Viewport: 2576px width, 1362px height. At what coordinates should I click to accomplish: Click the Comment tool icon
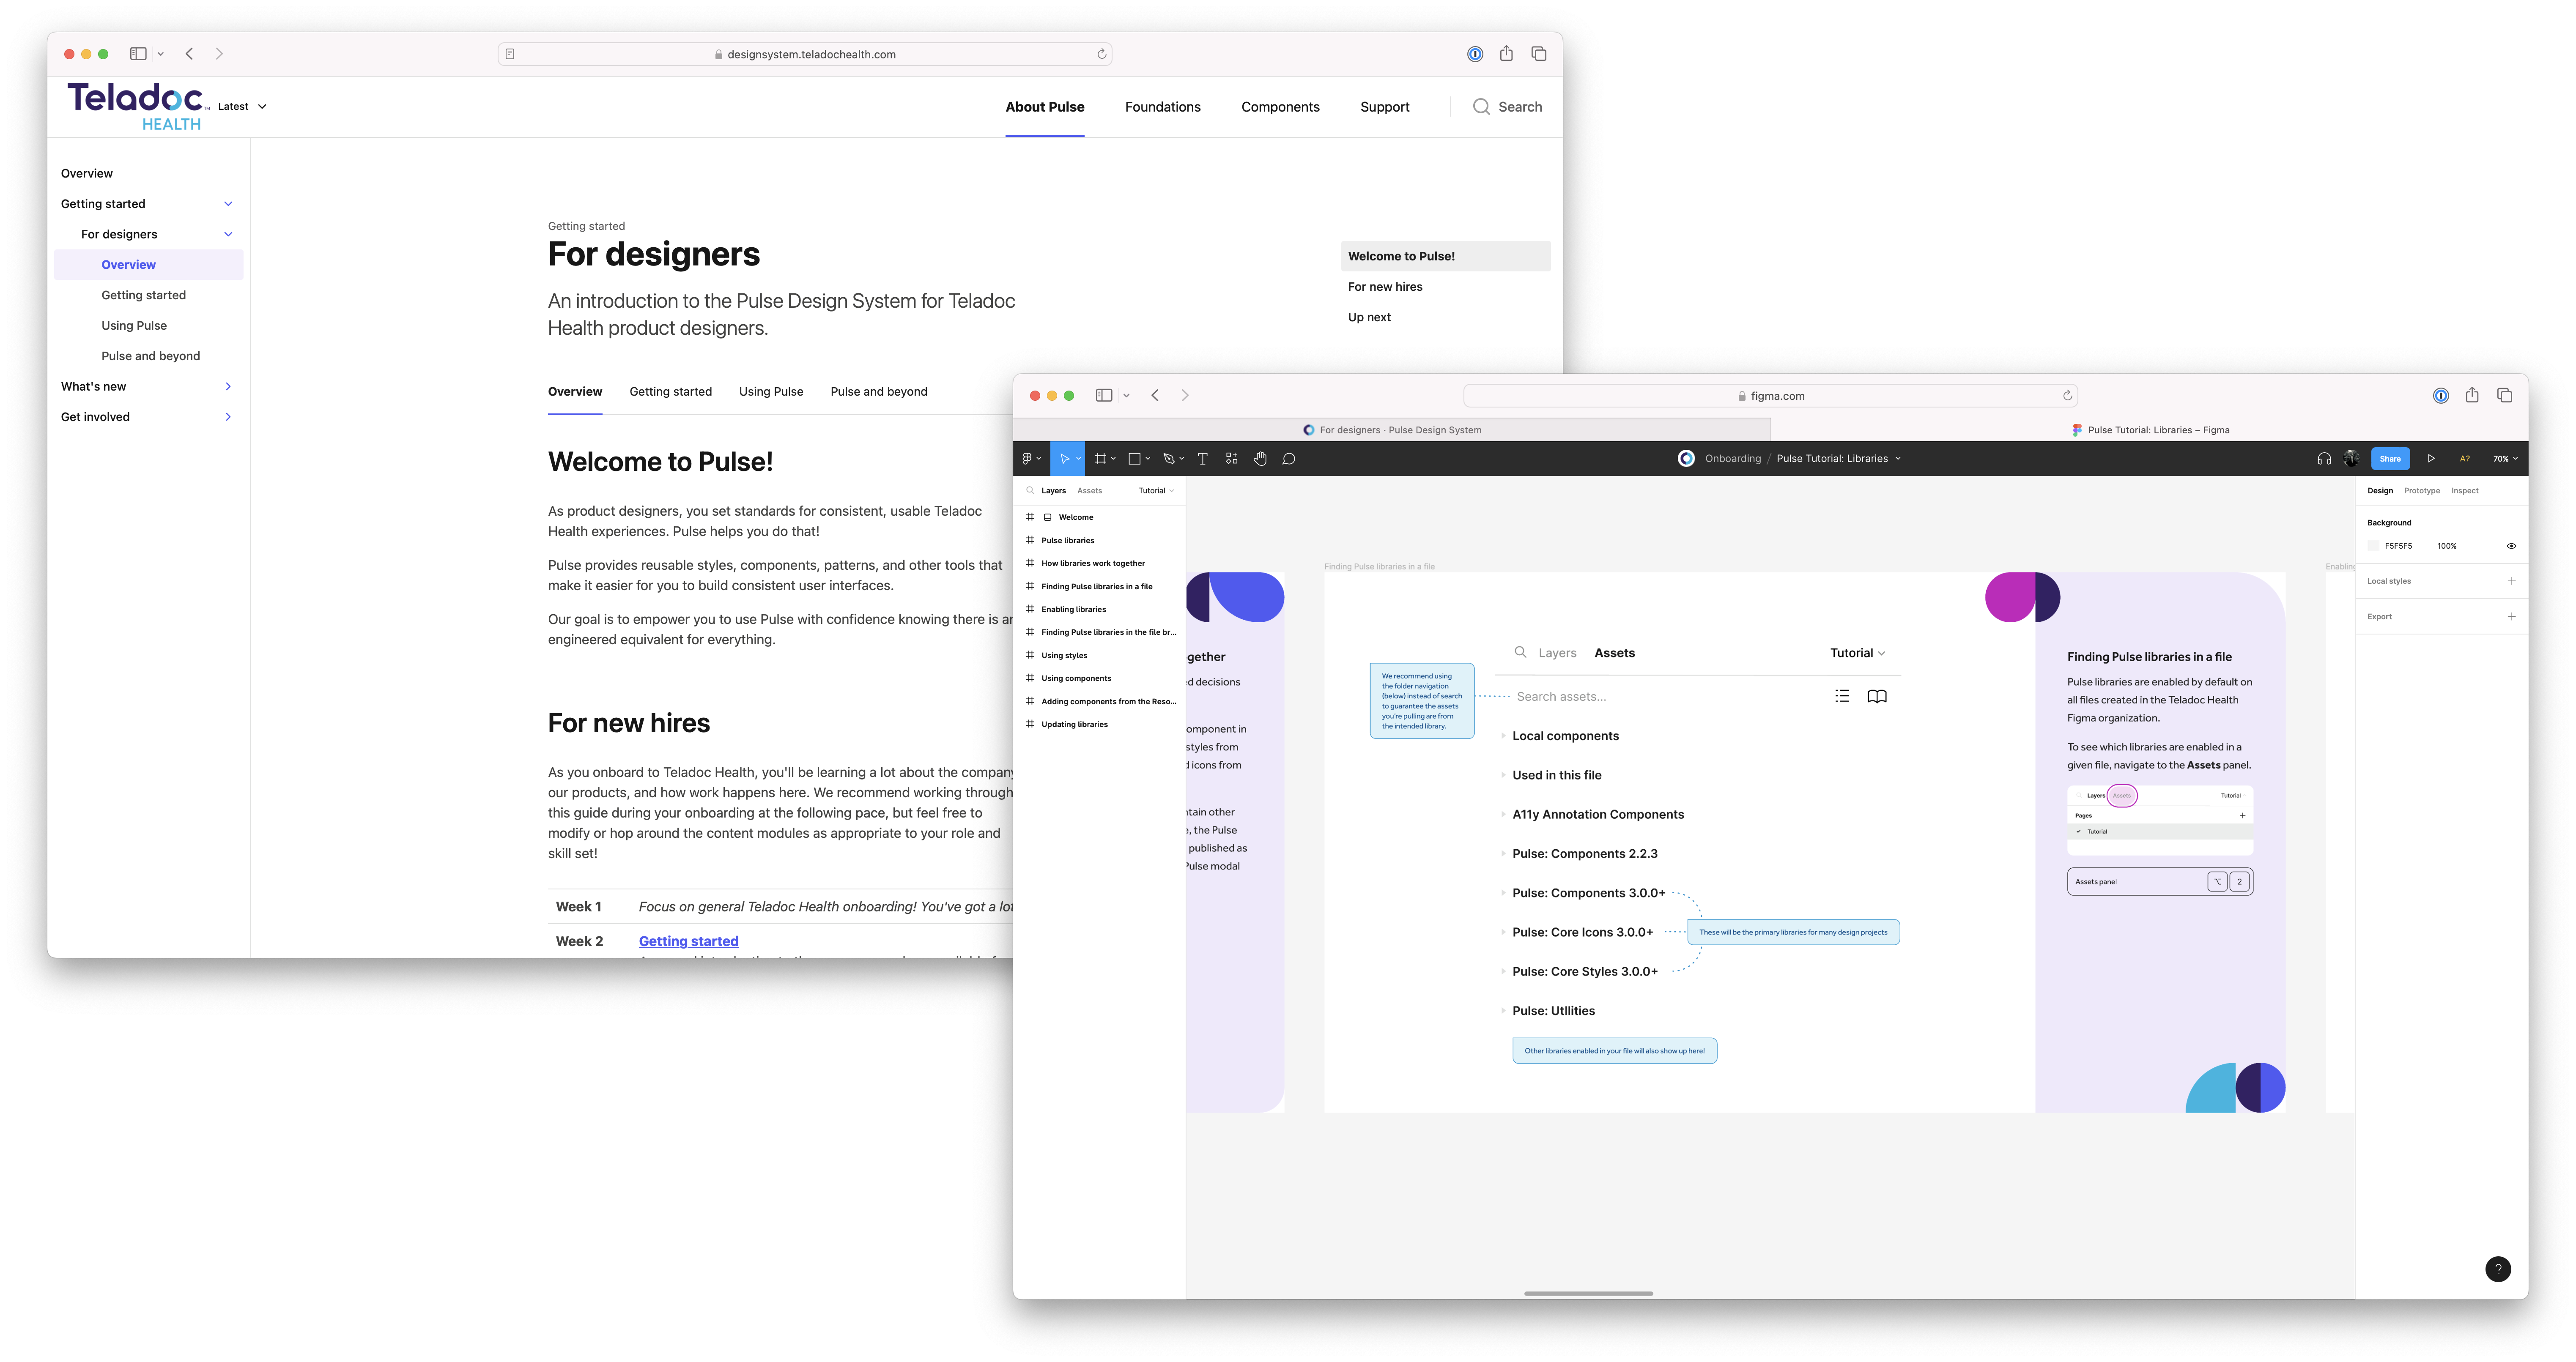[1289, 459]
